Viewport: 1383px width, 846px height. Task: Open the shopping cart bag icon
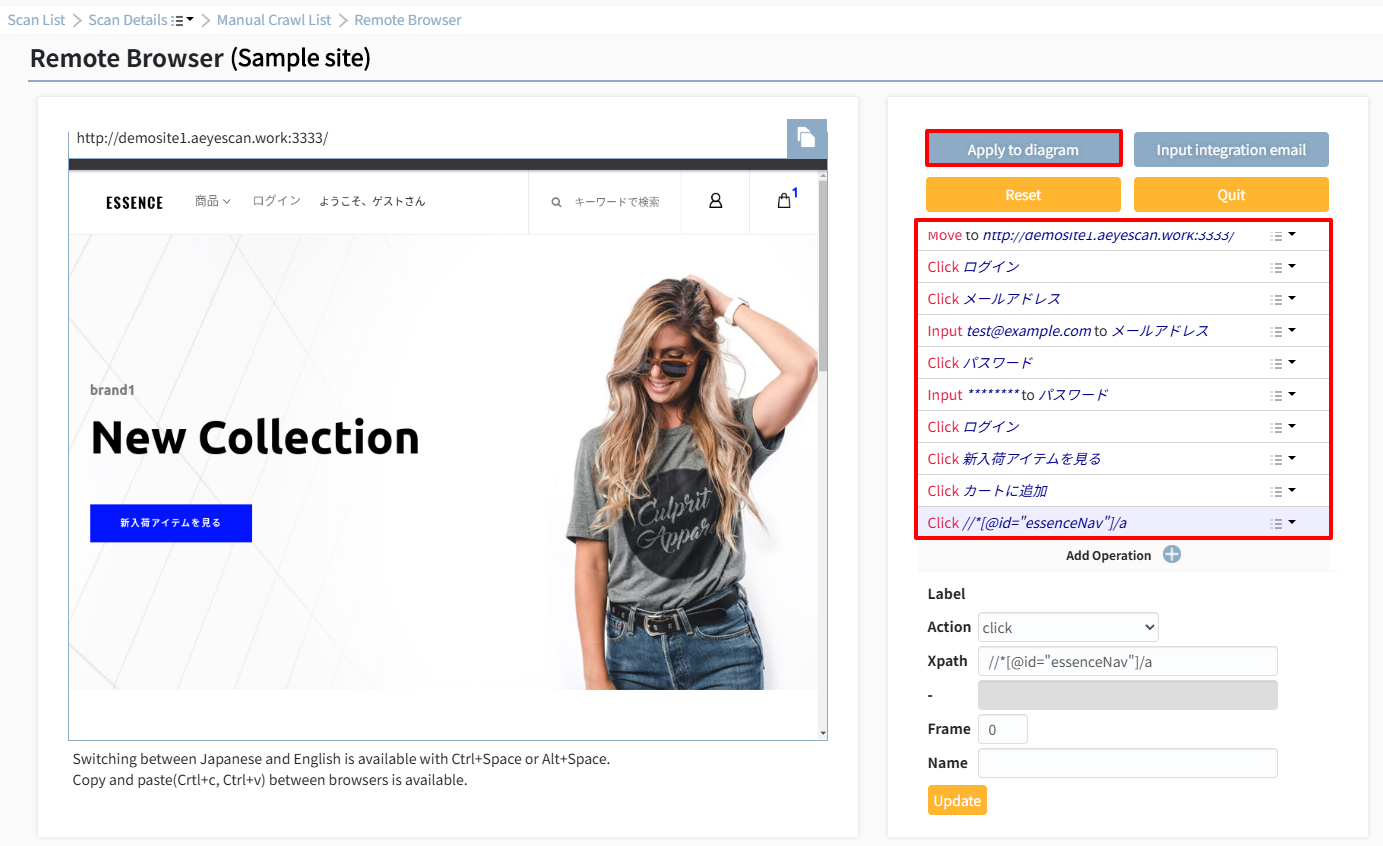click(x=784, y=201)
